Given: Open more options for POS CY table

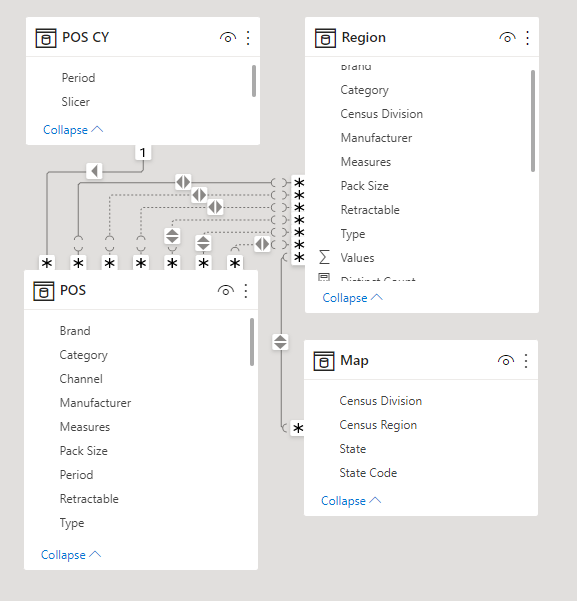Looking at the screenshot, I should coord(248,38).
